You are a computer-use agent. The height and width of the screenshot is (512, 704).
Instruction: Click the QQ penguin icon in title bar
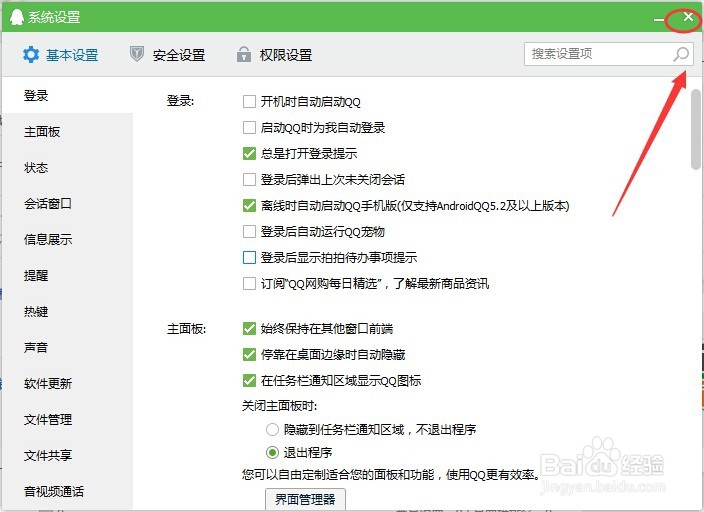point(17,17)
